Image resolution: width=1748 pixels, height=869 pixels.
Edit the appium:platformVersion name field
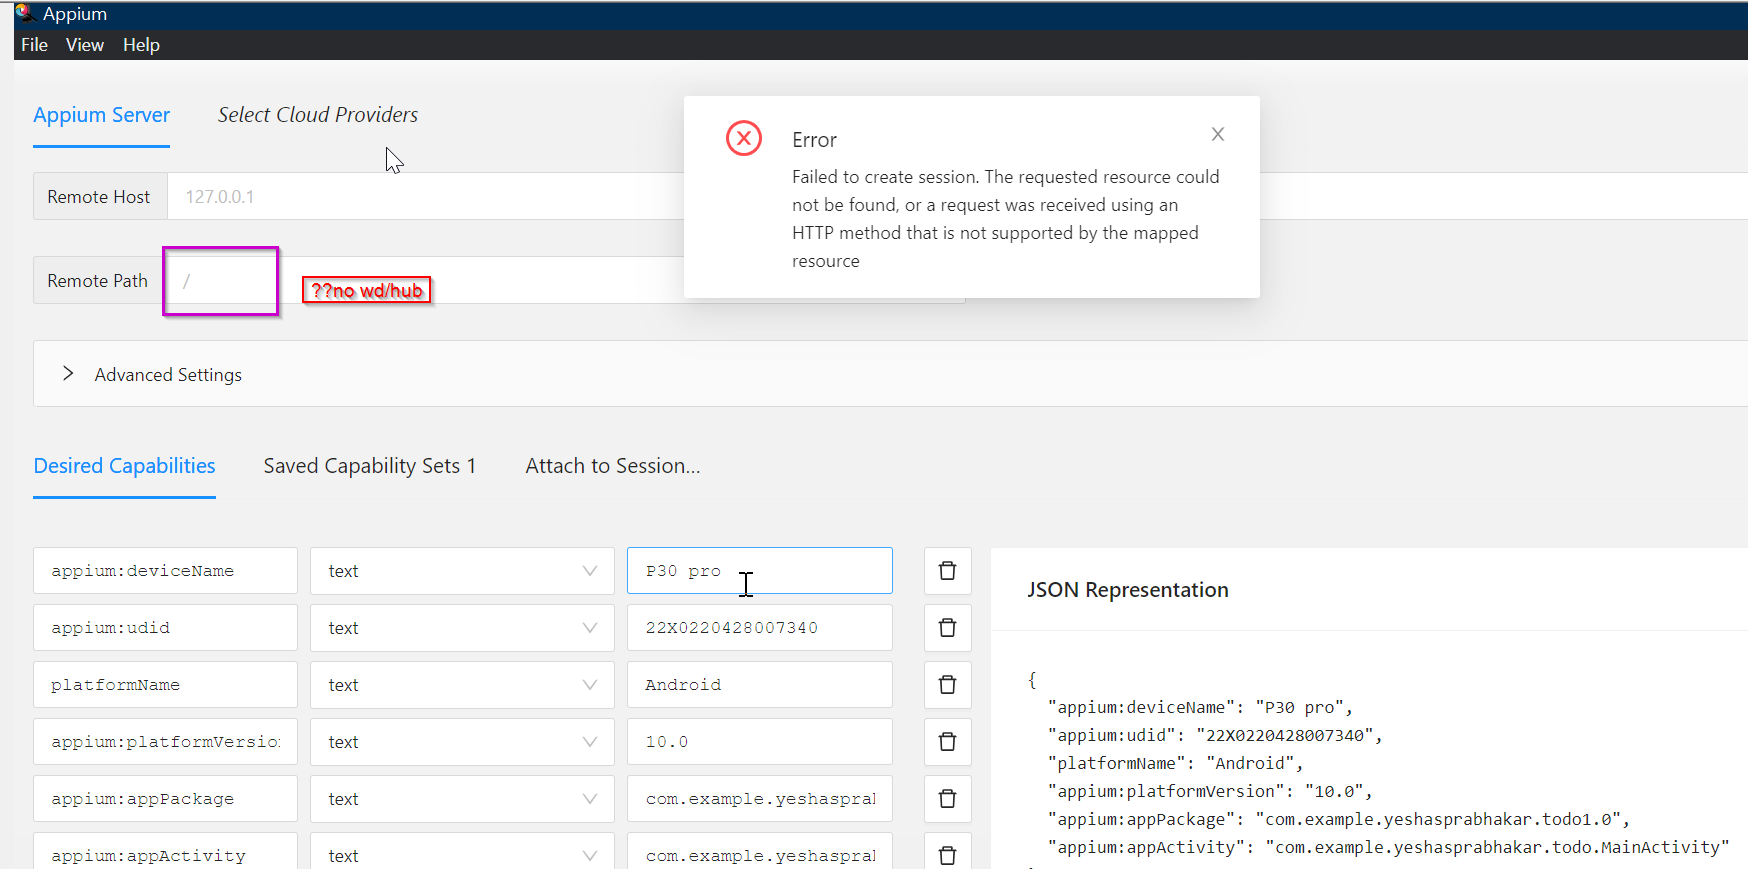coord(165,742)
